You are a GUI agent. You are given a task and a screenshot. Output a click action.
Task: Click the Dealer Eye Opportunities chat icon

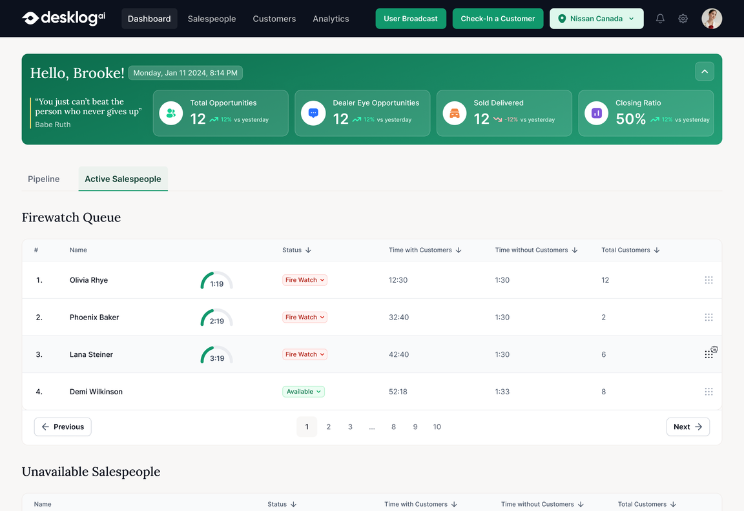[x=313, y=113]
